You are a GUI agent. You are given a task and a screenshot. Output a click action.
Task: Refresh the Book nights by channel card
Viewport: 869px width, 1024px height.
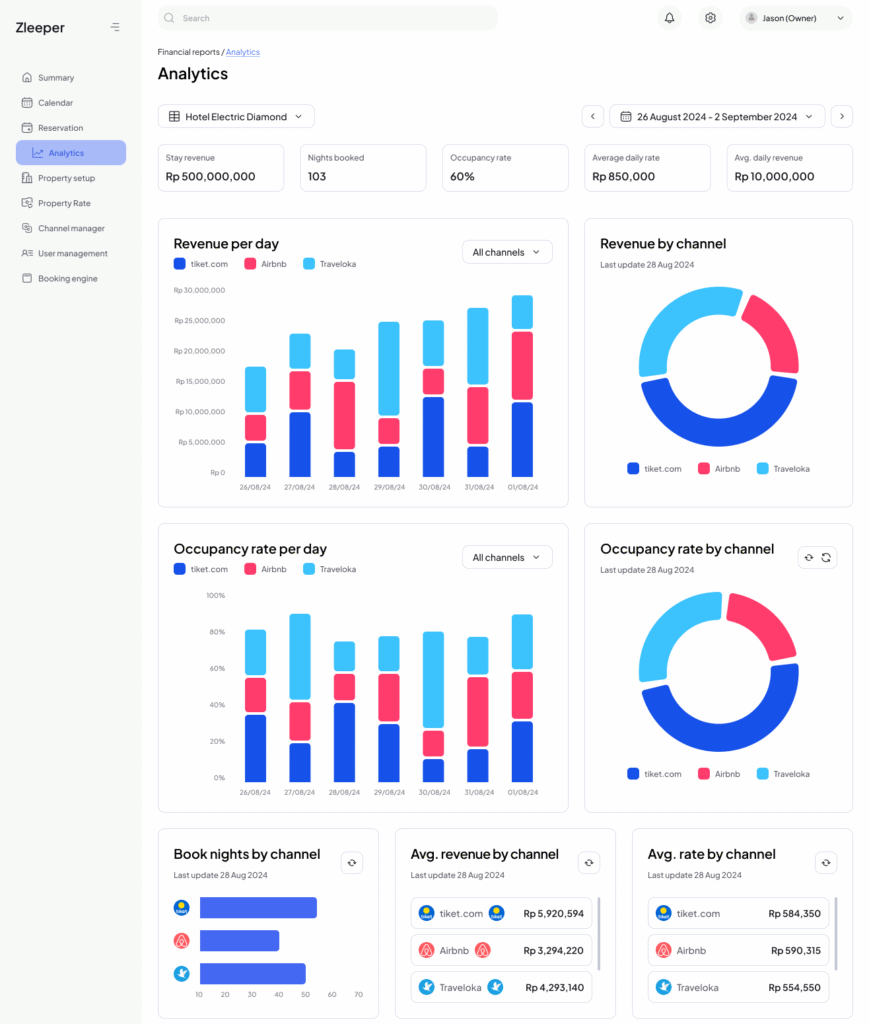(352, 862)
